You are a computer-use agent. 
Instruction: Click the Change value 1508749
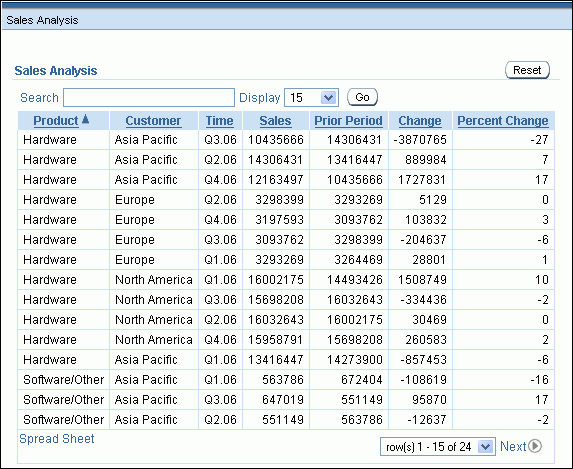[x=422, y=280]
